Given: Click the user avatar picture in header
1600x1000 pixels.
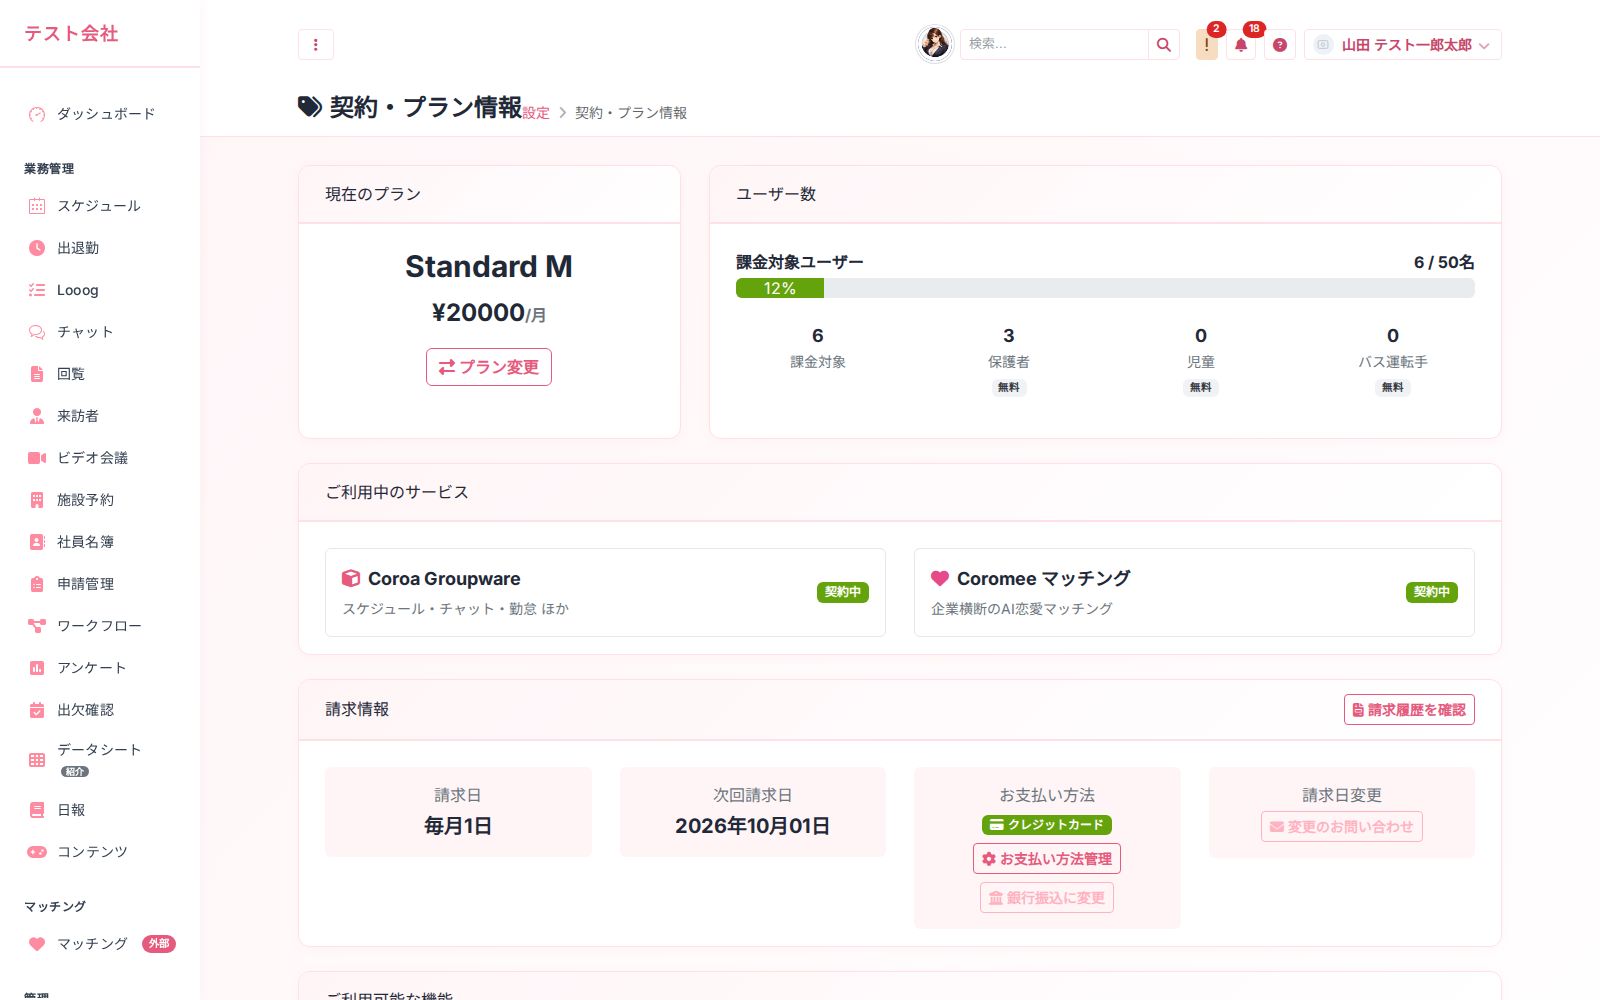Looking at the screenshot, I should pos(935,44).
